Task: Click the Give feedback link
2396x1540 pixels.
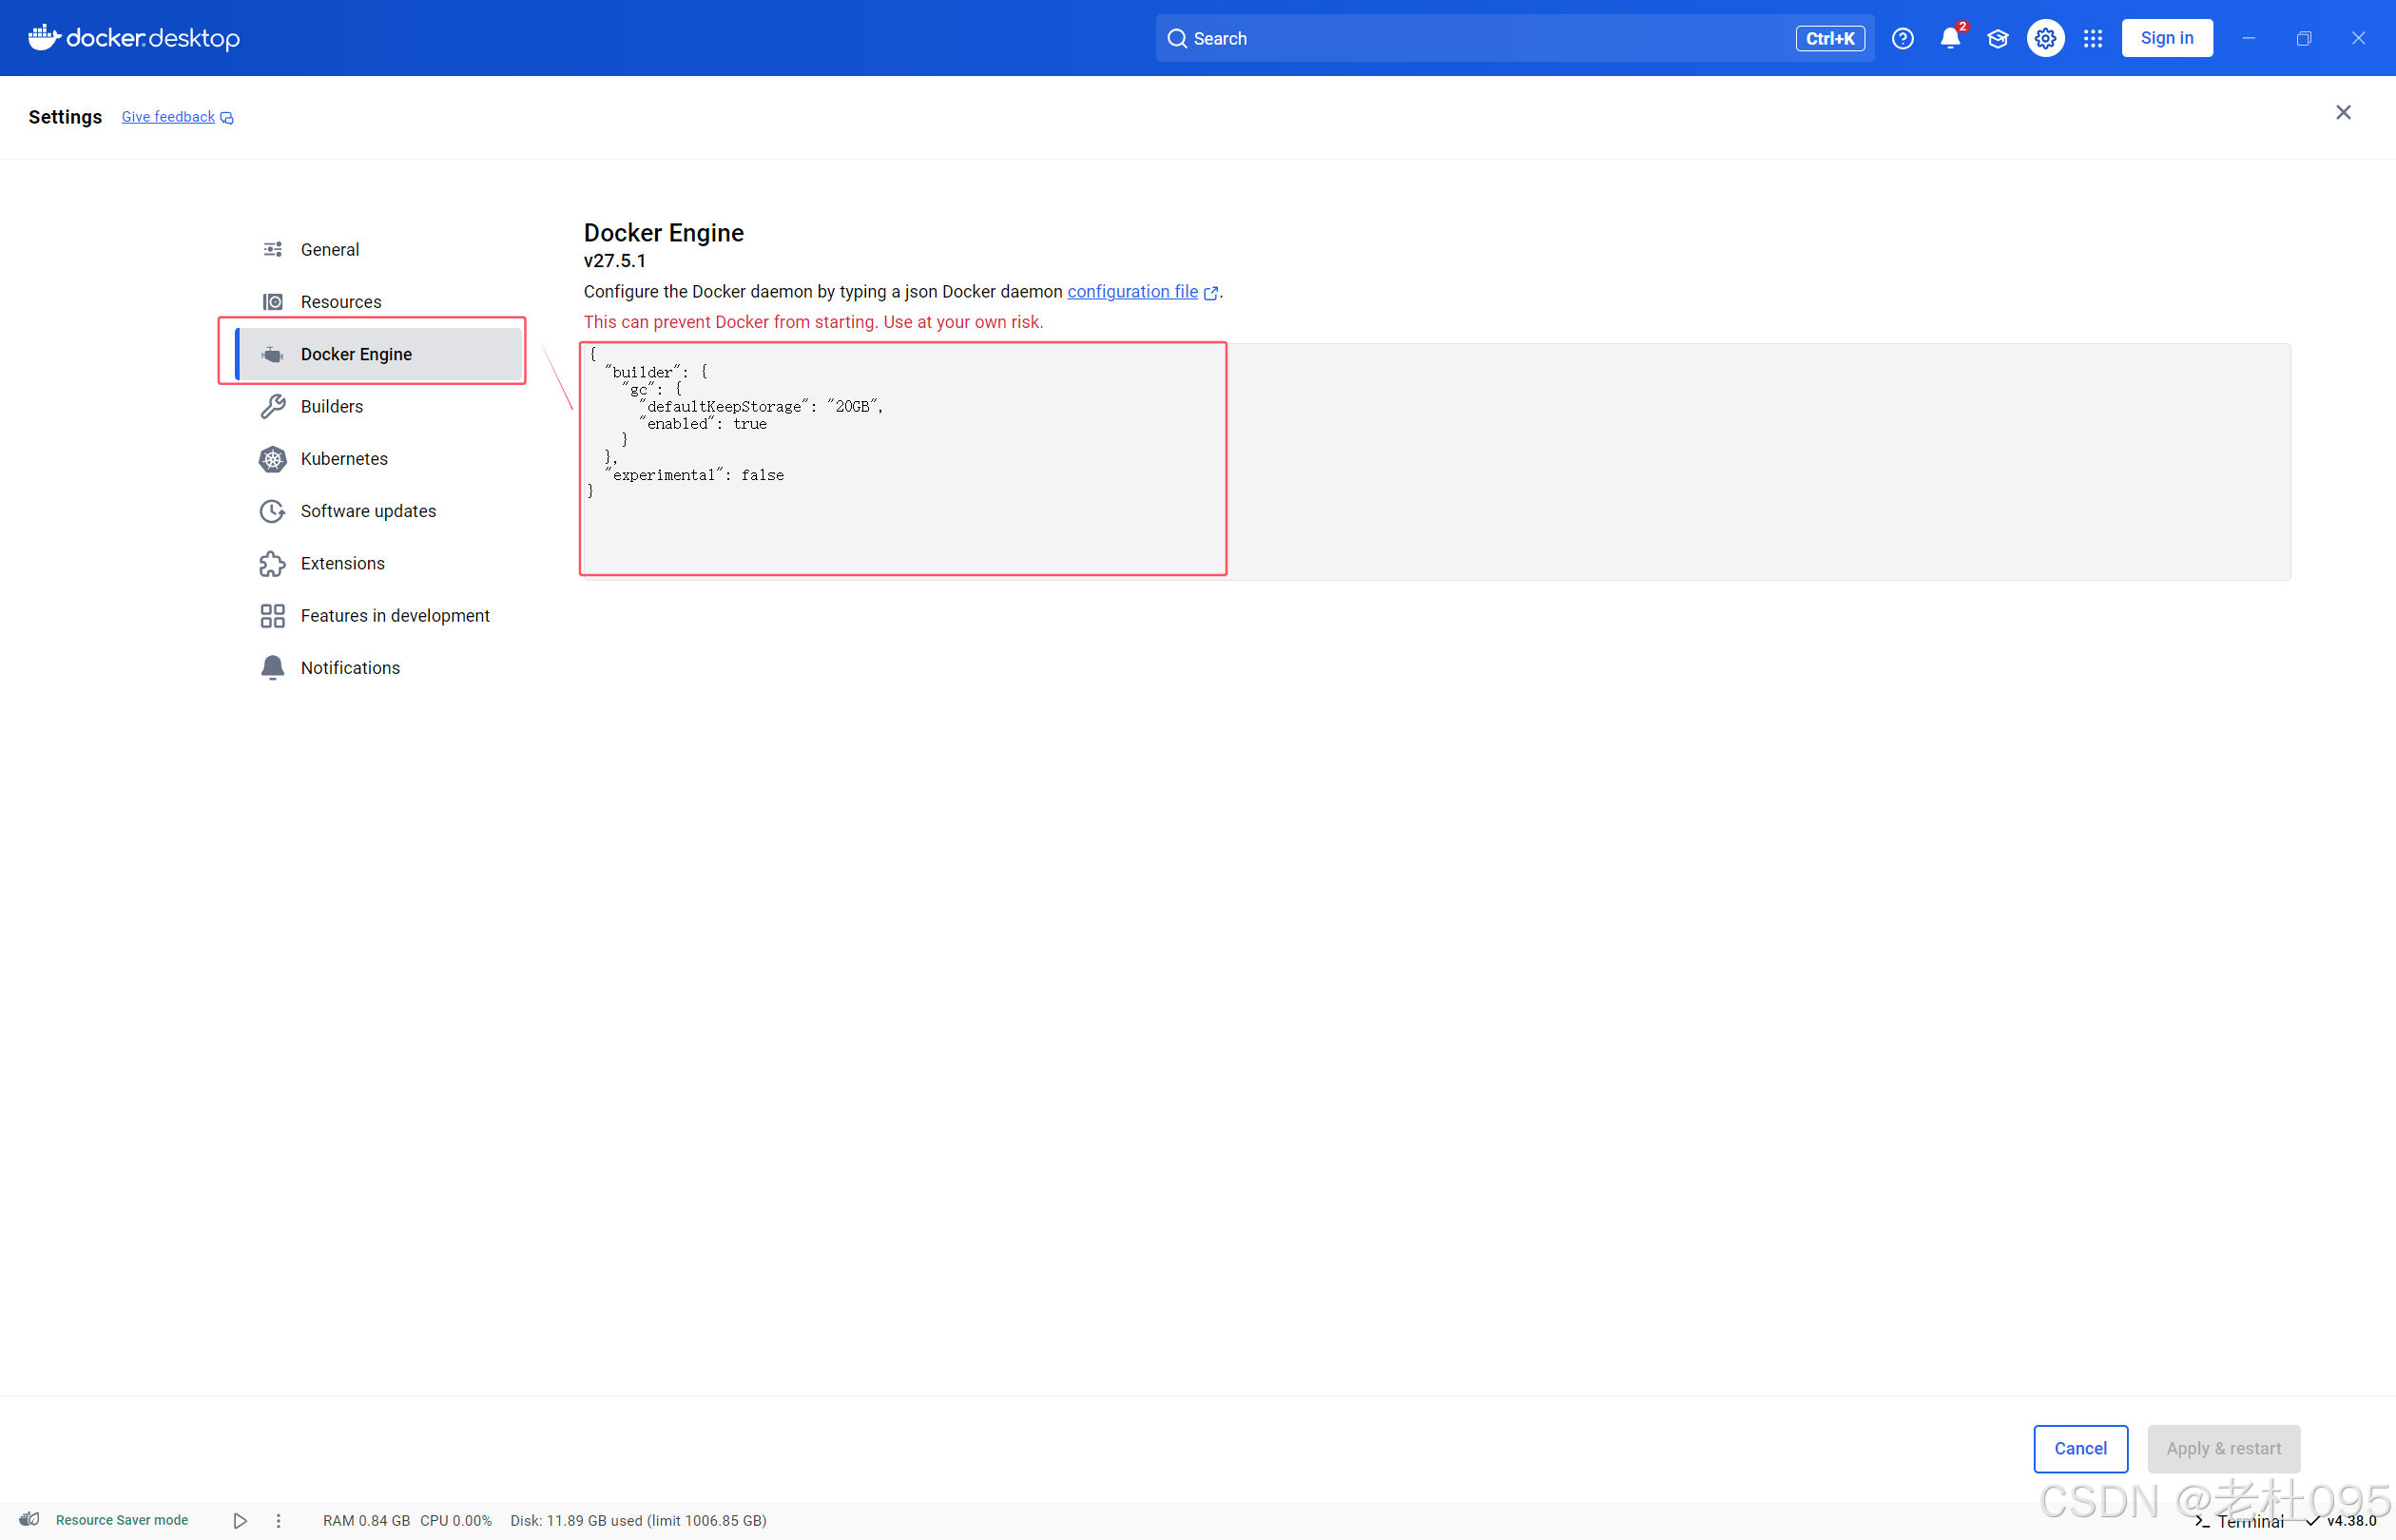Action: (168, 117)
